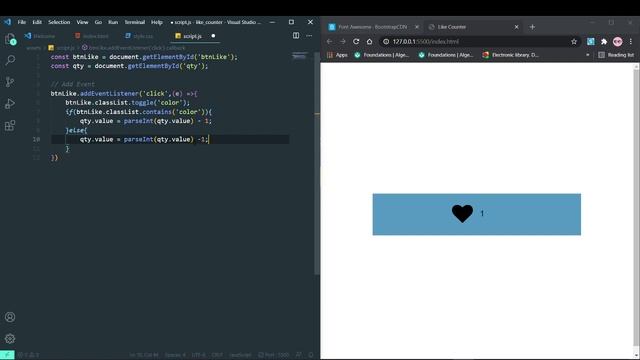
Task: Open the Chrome home page button
Action: pyautogui.click(x=369, y=41)
